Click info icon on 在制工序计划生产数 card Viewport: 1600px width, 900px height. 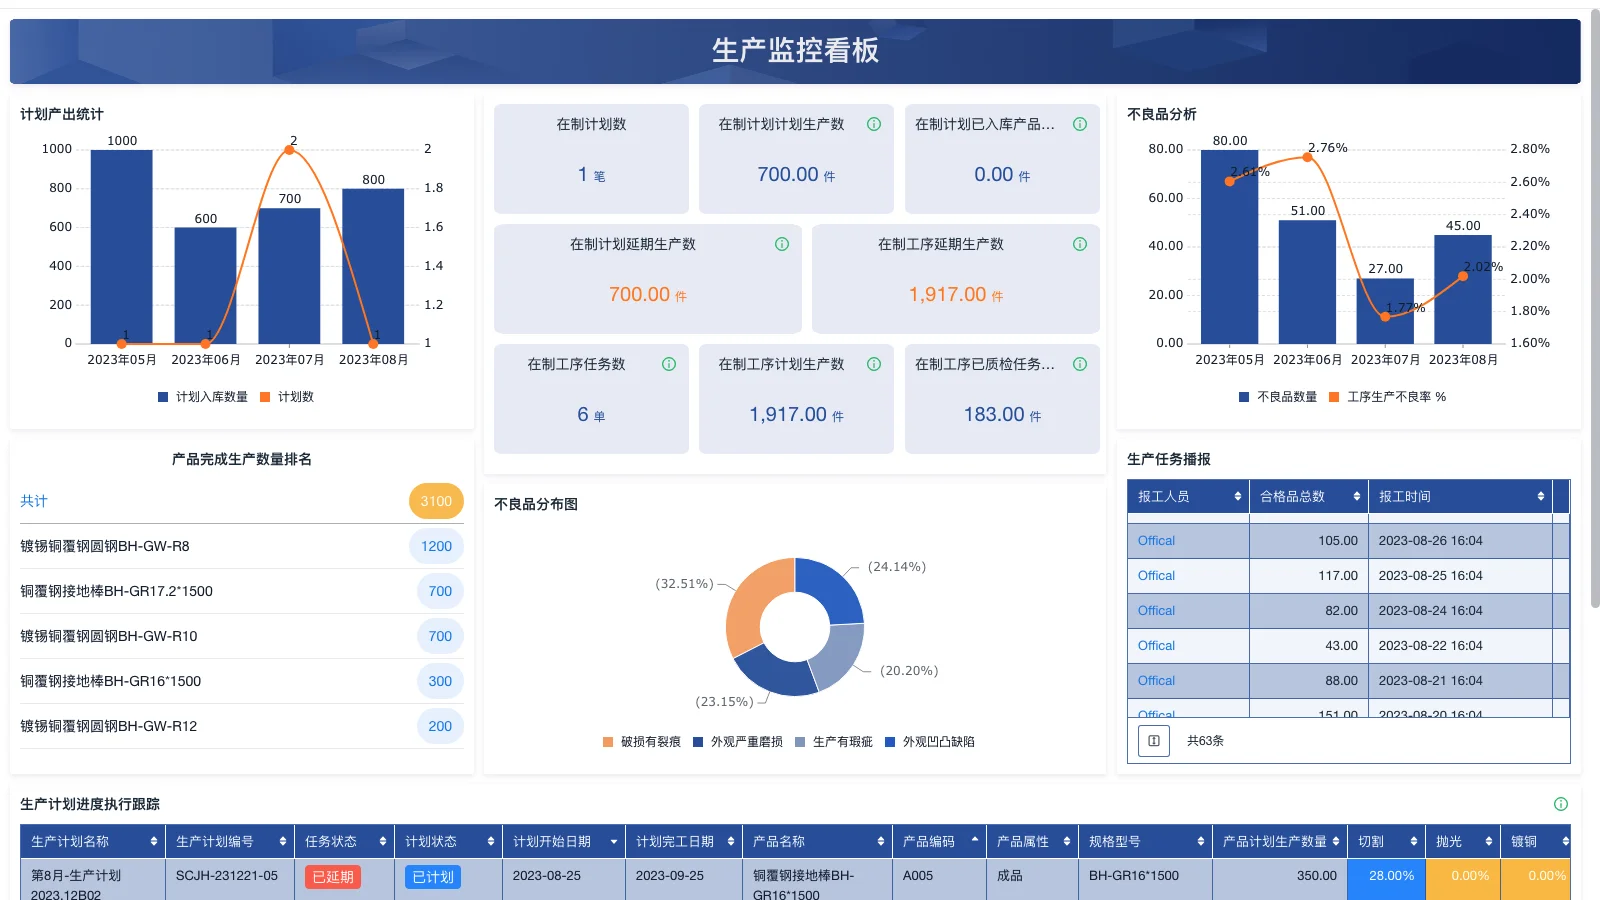(x=874, y=364)
